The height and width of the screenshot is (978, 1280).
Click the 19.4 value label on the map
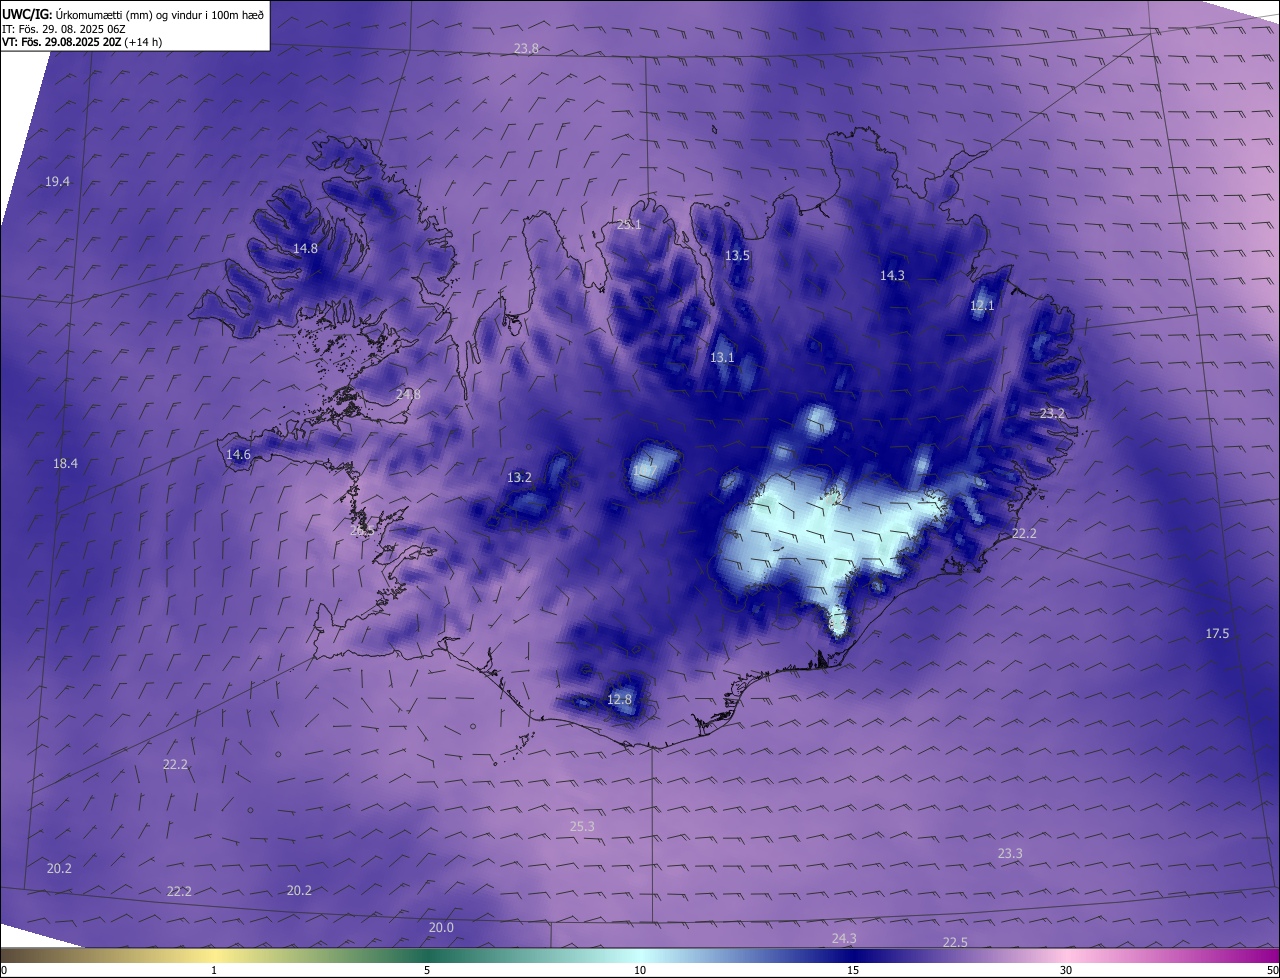point(58,181)
